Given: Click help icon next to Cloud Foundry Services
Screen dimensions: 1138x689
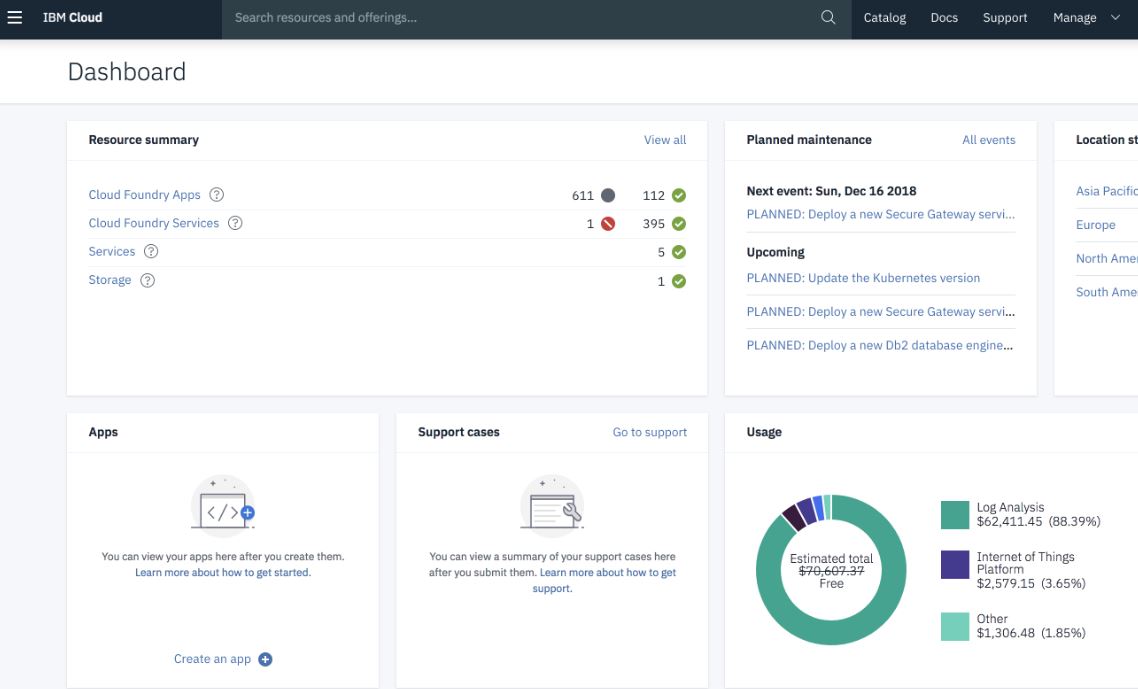Looking at the screenshot, I should tap(235, 223).
